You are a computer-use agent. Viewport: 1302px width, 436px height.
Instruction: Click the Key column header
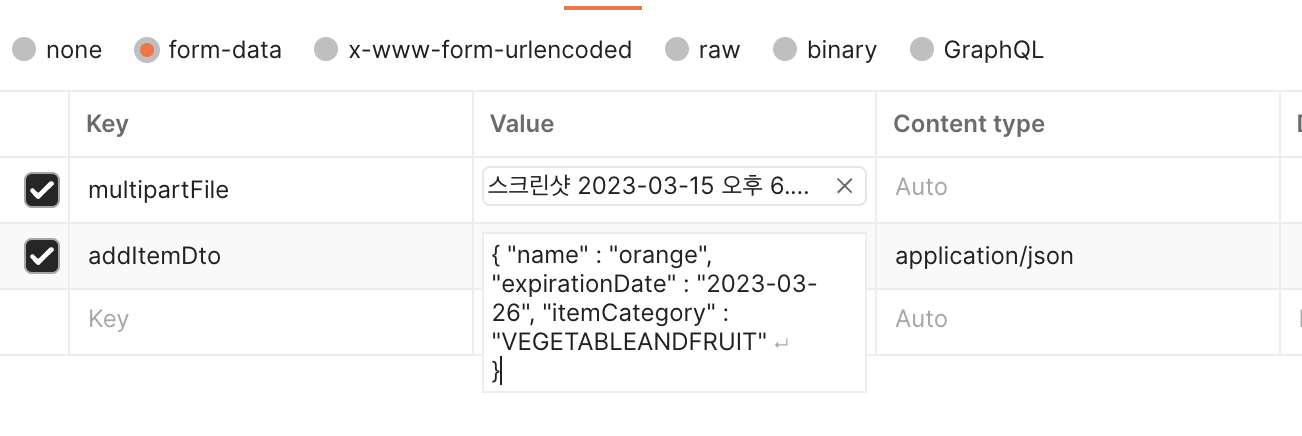107,124
